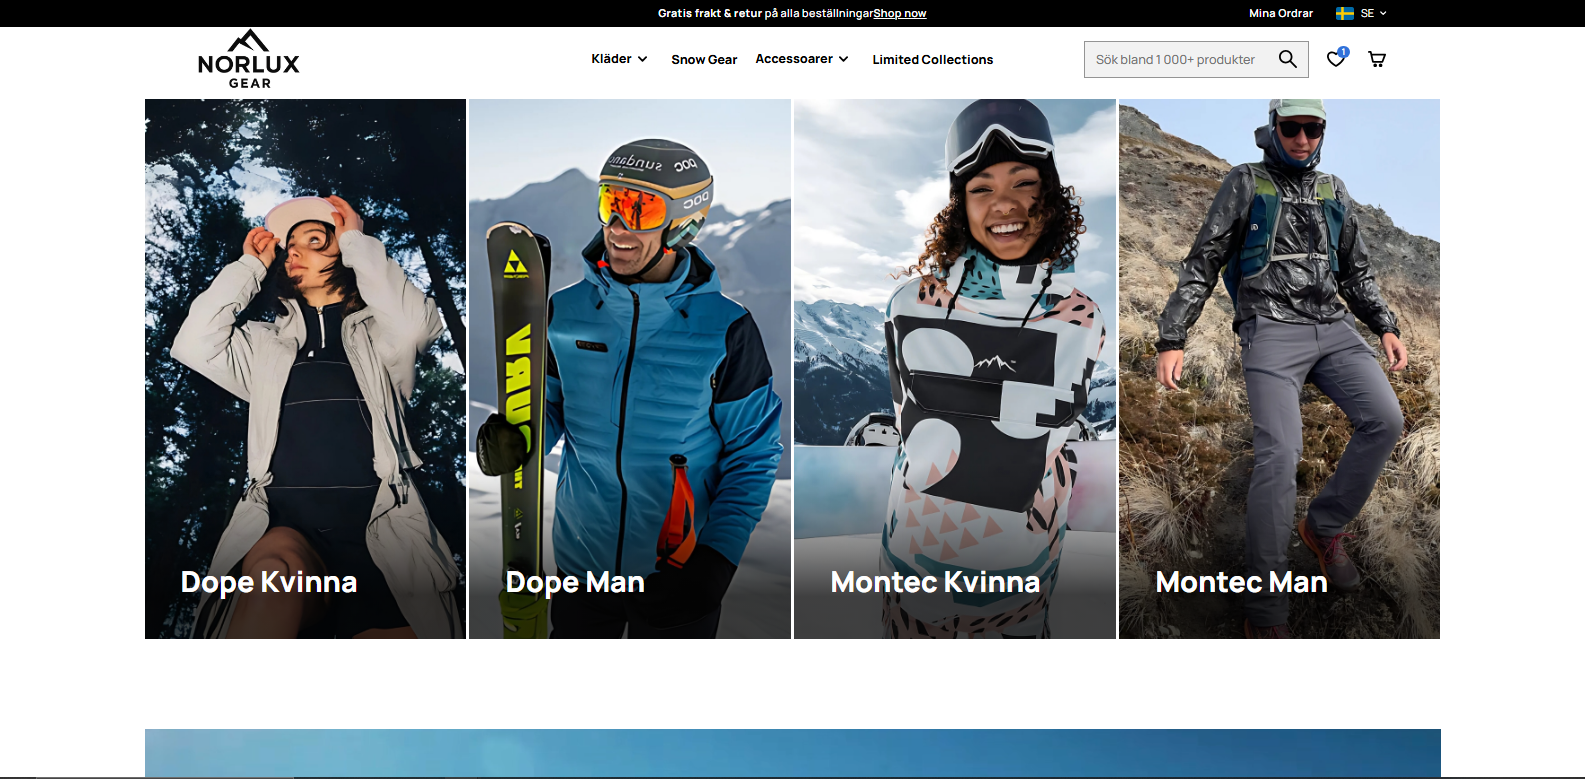1585x779 pixels.
Task: Go to Snow Gear page
Action: click(x=704, y=60)
